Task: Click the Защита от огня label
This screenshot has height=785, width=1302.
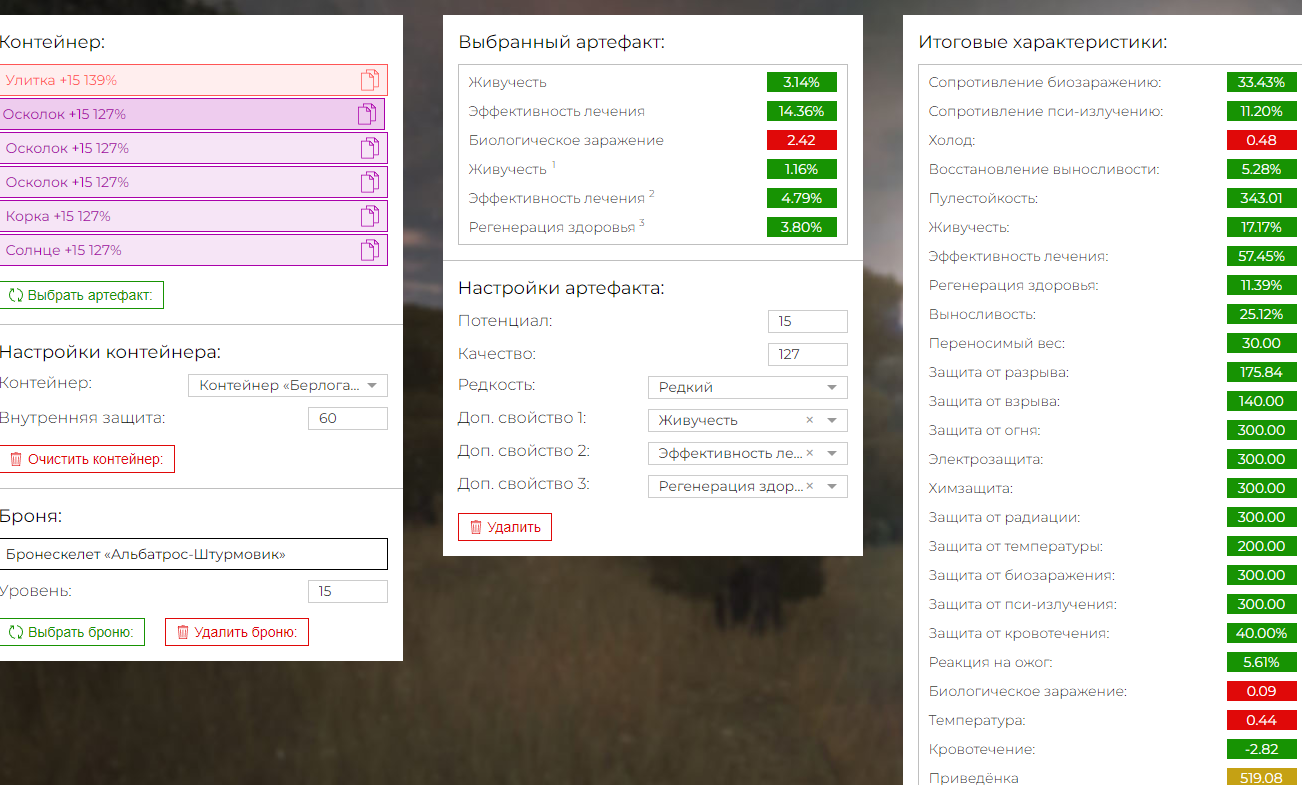Action: coord(984,431)
